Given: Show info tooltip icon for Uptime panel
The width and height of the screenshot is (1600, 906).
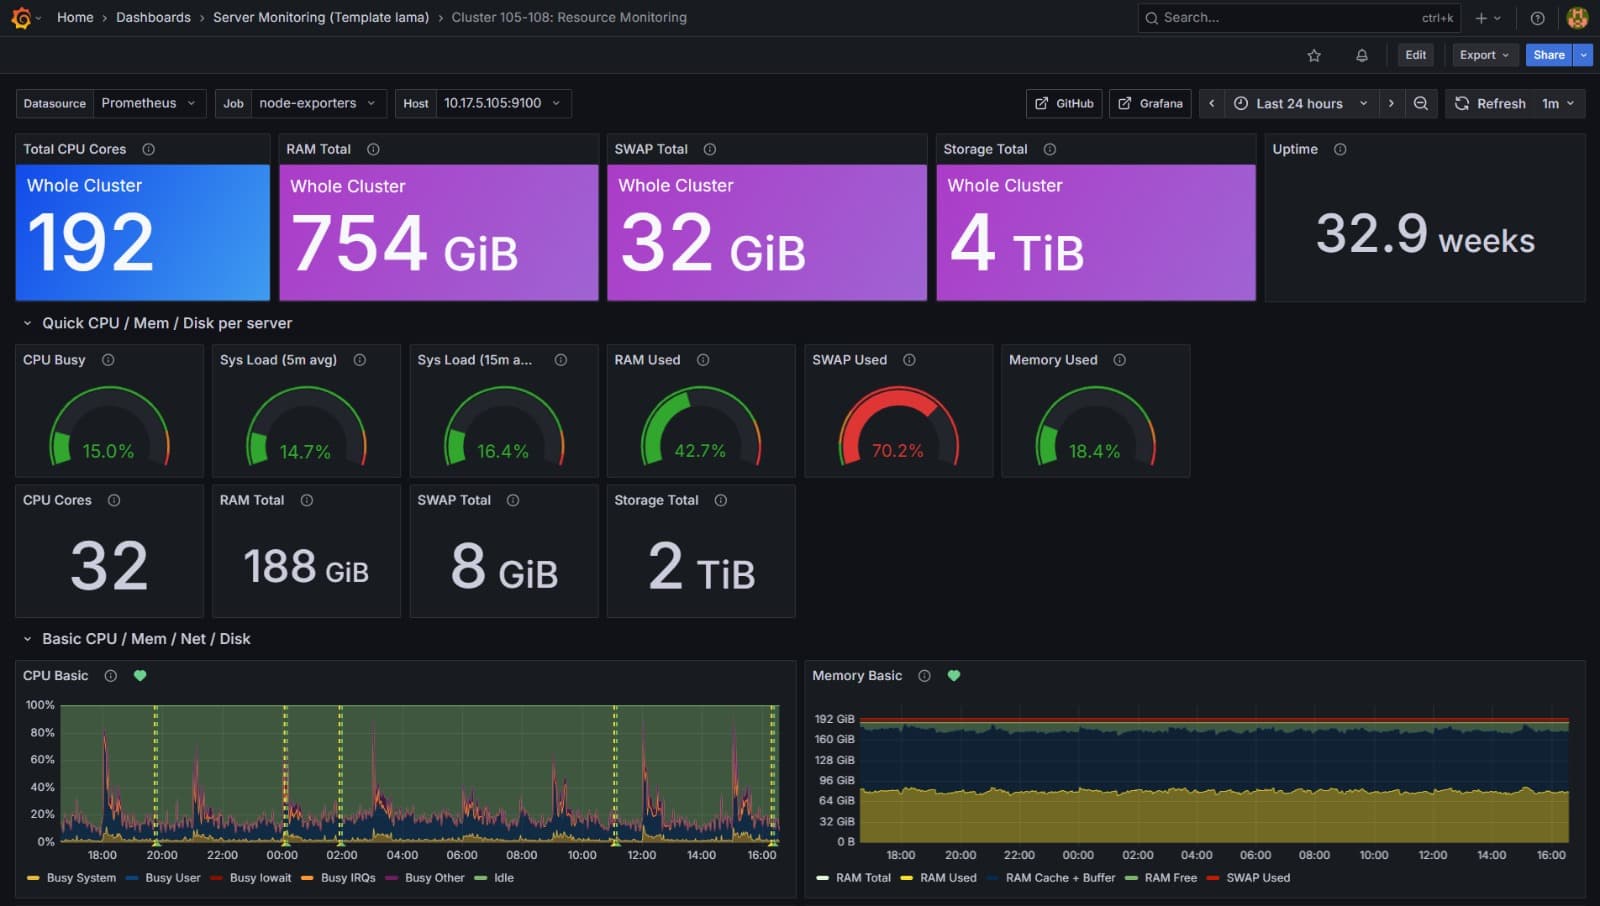Looking at the screenshot, I should 1340,149.
